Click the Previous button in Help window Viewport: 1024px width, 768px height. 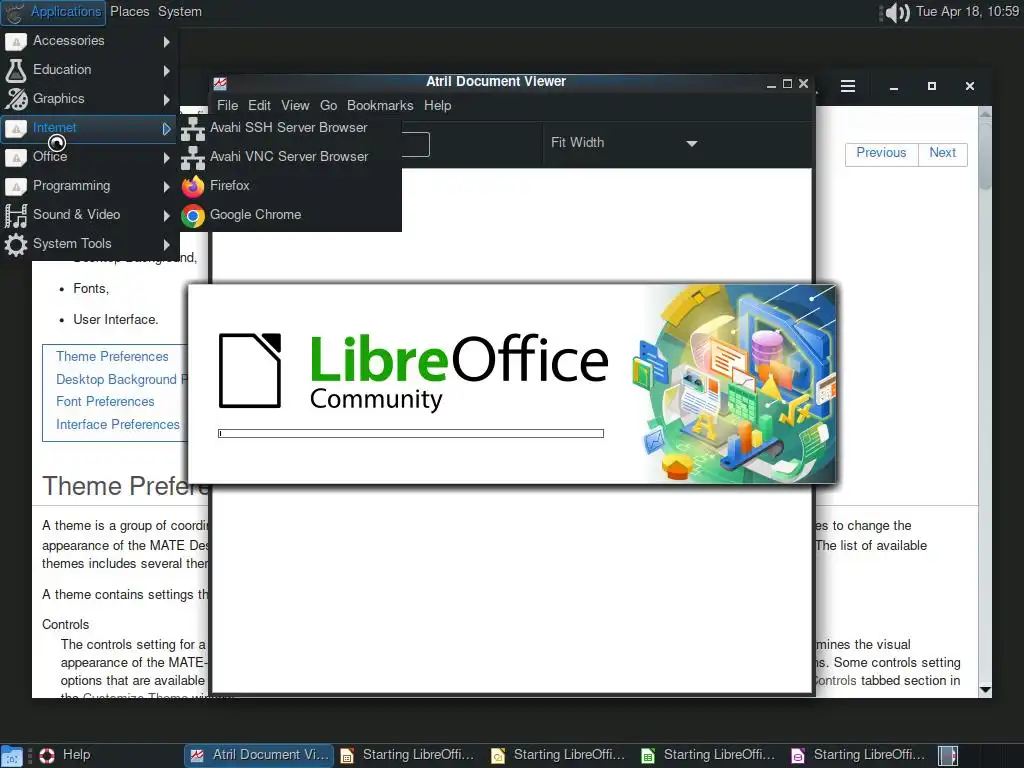(x=881, y=153)
